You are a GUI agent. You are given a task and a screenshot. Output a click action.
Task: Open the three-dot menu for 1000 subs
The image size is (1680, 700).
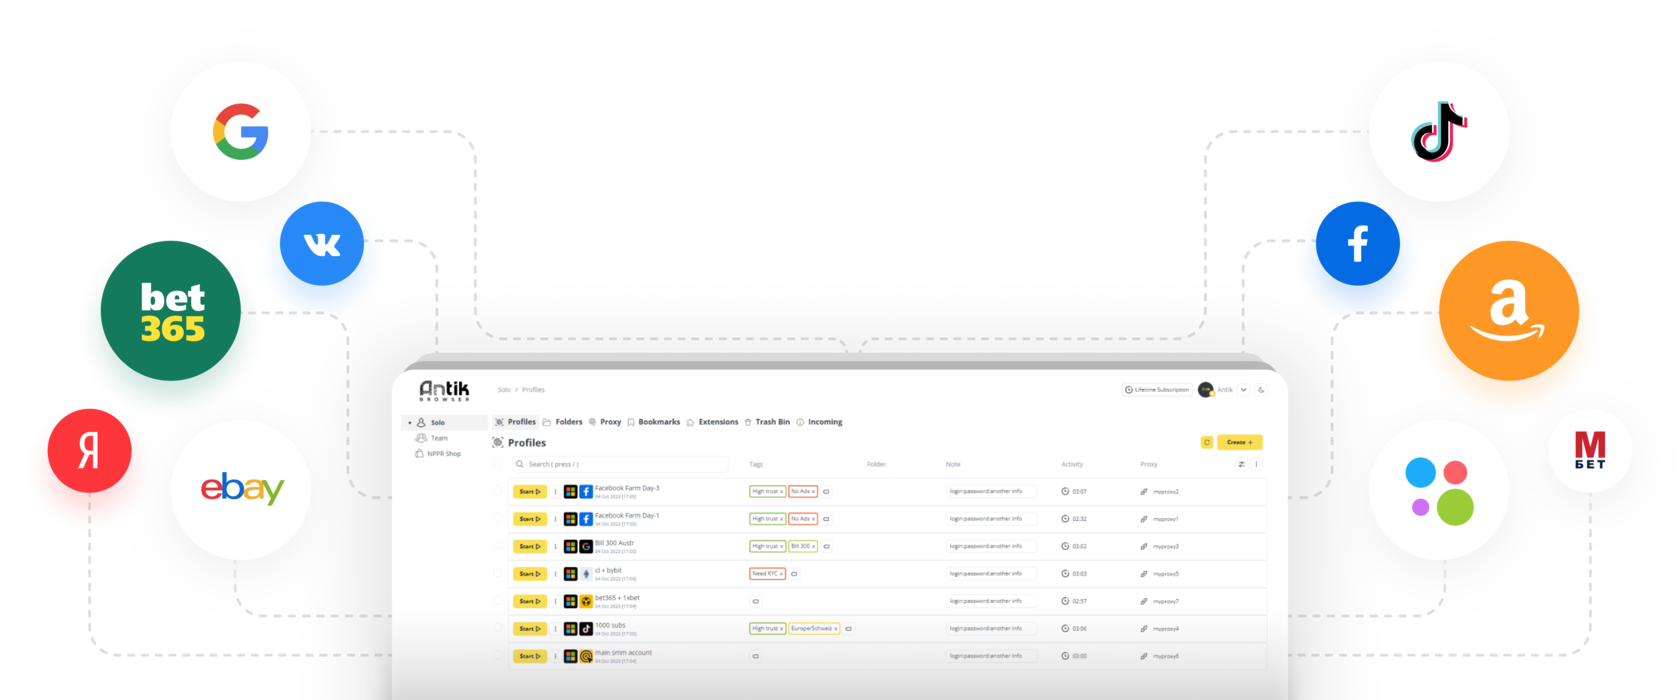556,629
